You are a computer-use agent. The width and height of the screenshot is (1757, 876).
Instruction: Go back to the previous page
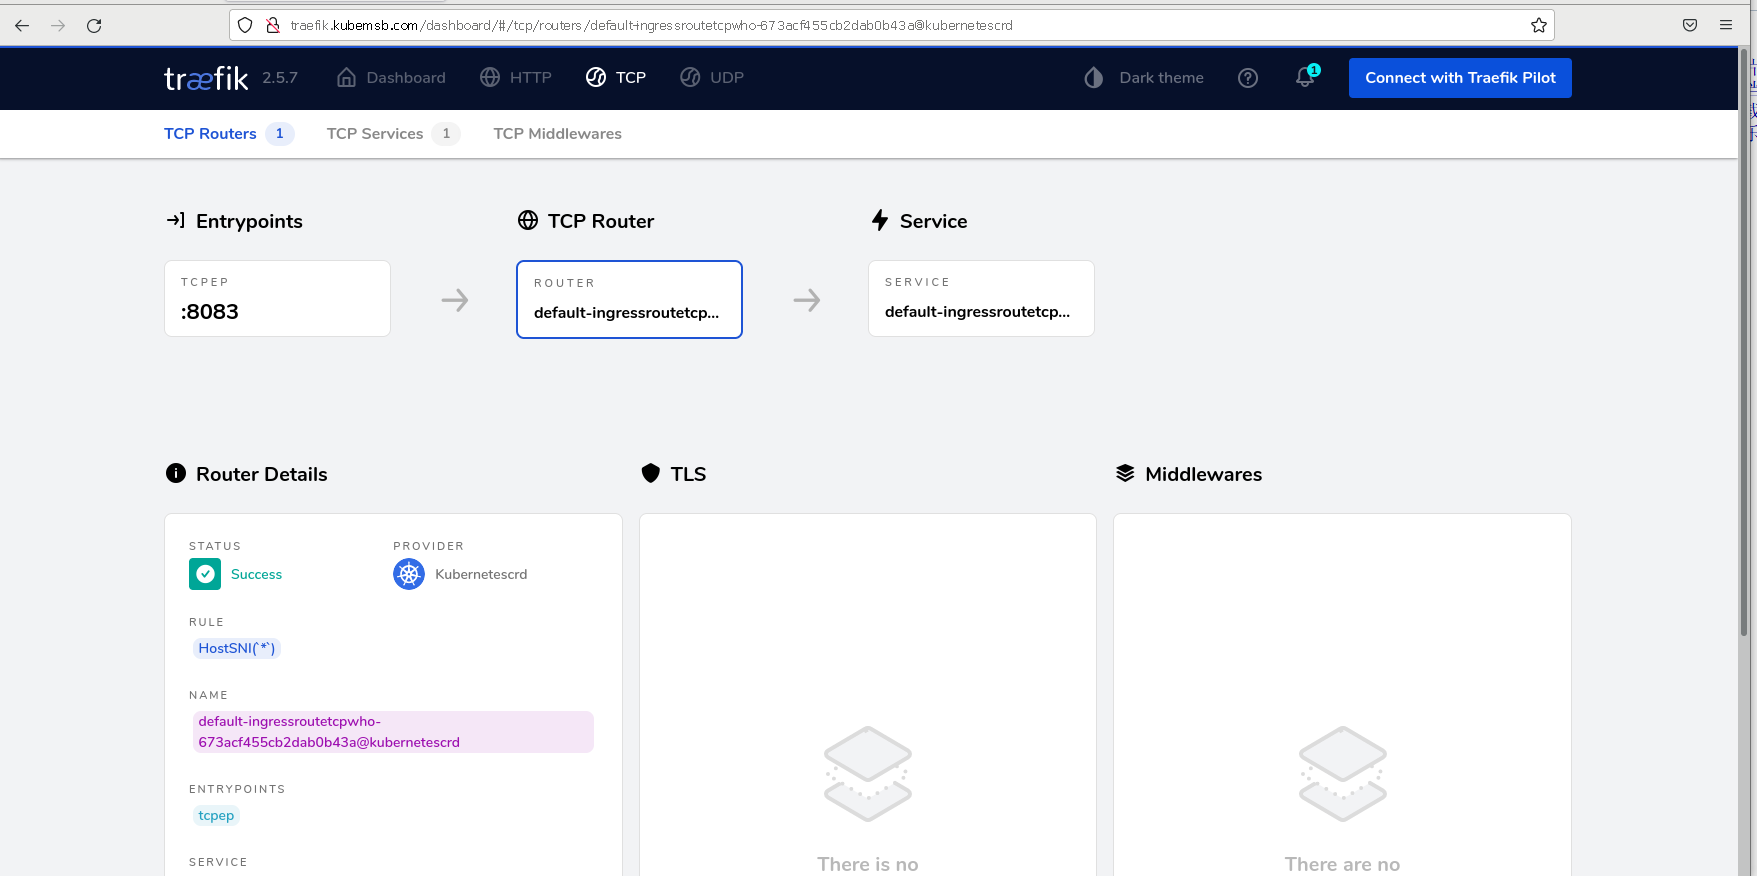pyautogui.click(x=22, y=25)
